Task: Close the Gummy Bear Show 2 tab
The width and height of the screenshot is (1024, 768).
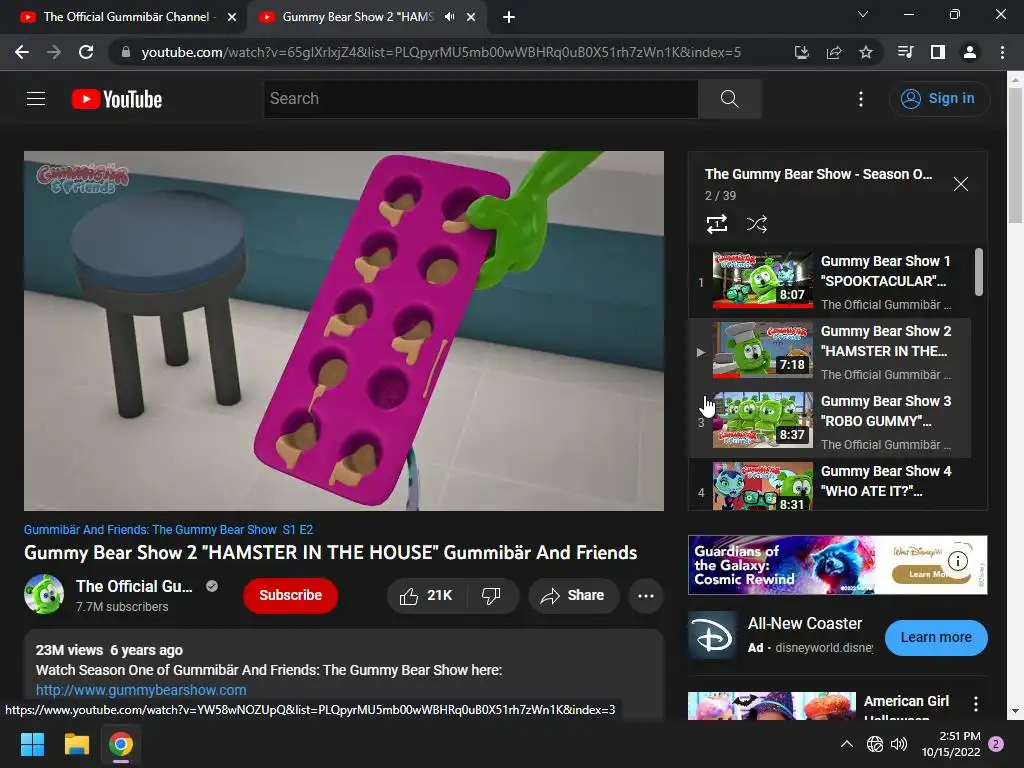Action: point(471,17)
